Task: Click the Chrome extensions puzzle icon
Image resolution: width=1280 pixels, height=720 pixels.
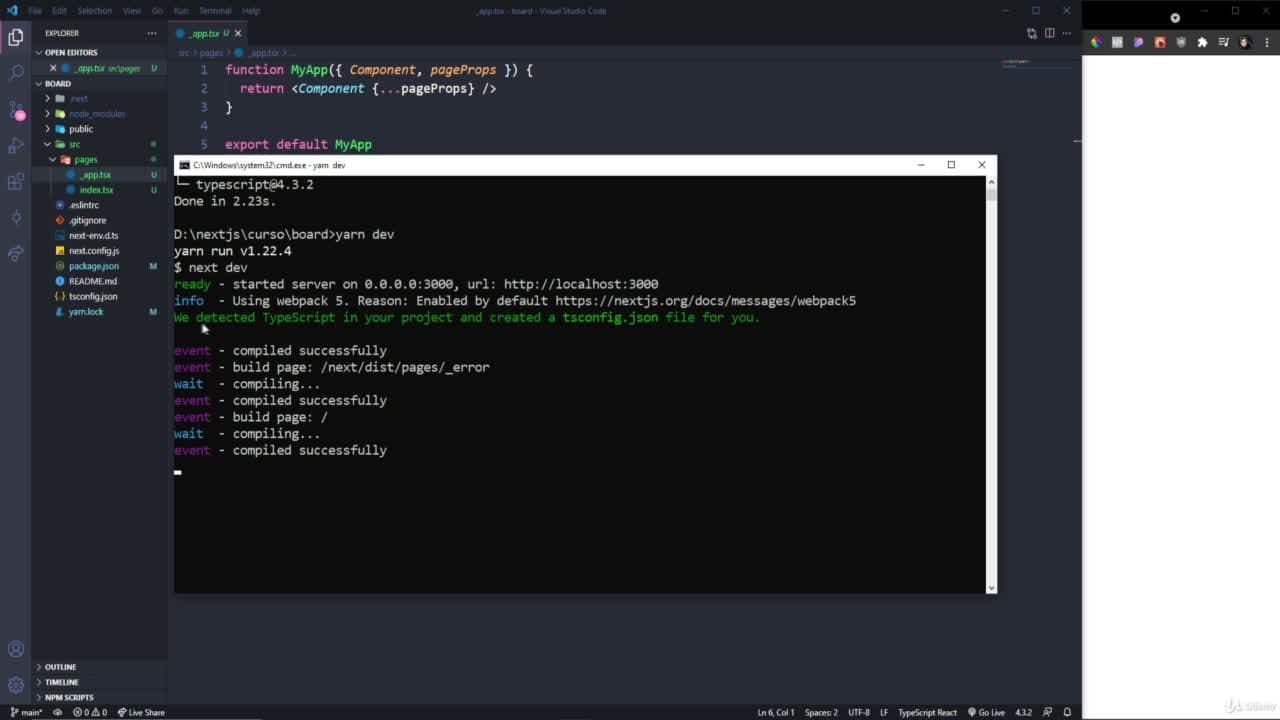Action: 1202,42
